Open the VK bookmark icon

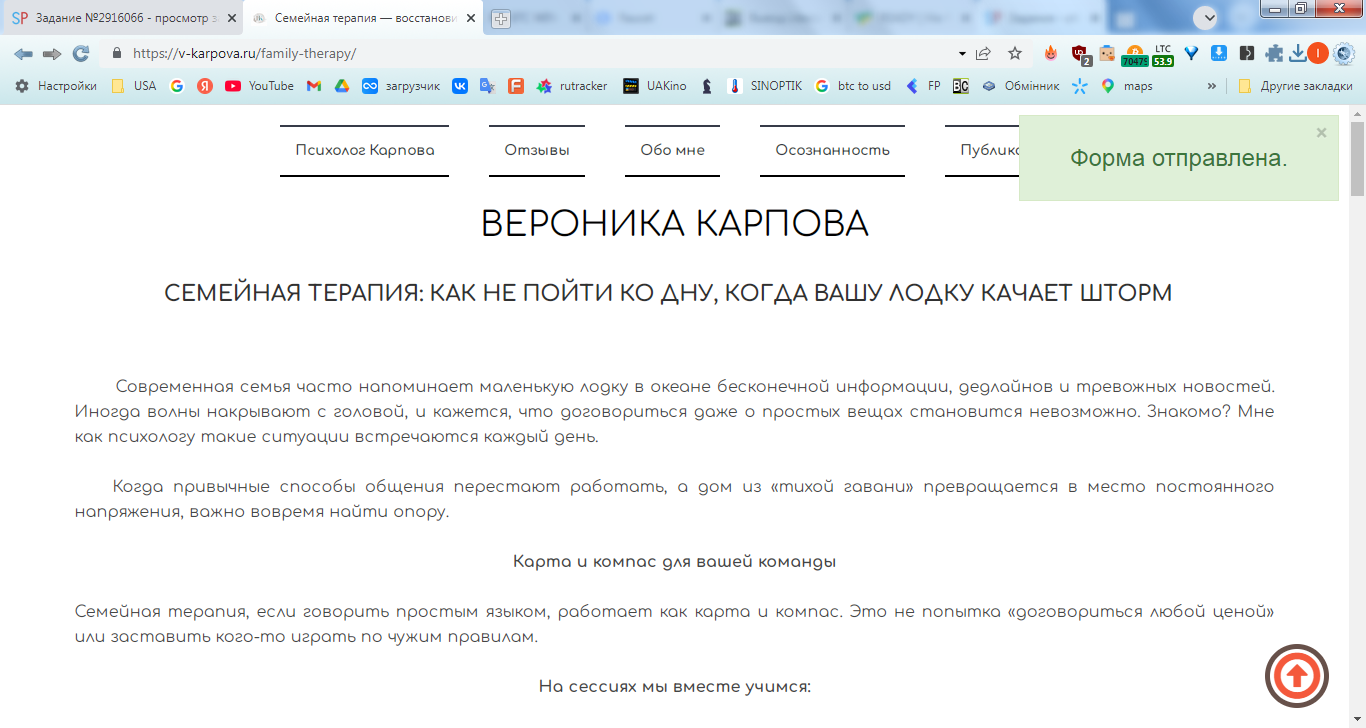tap(460, 86)
